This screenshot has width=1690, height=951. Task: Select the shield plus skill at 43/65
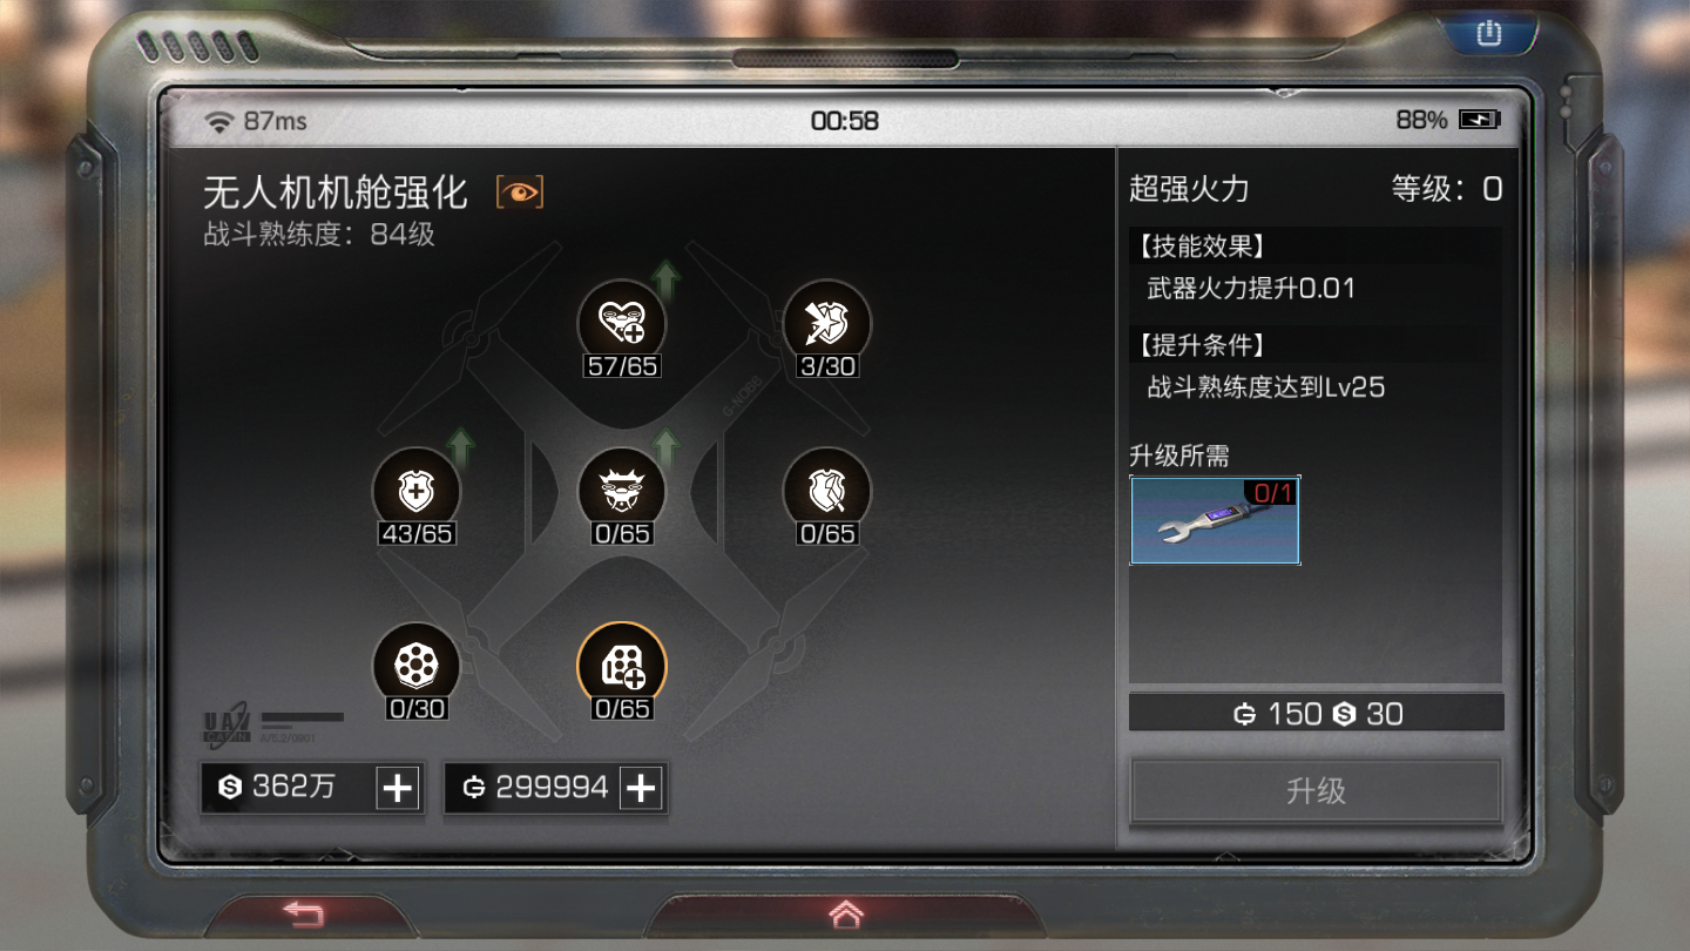point(416,490)
